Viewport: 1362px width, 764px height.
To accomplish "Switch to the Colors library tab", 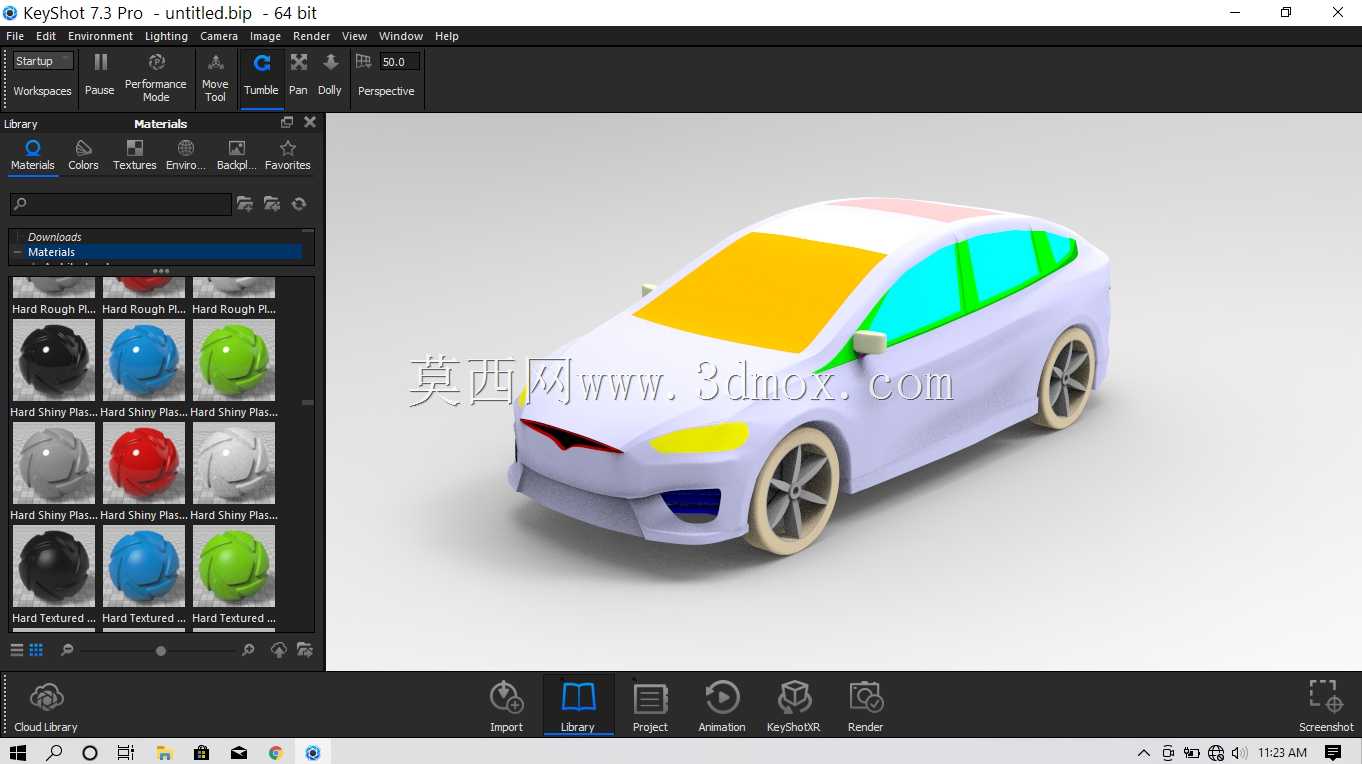I will pos(83,156).
